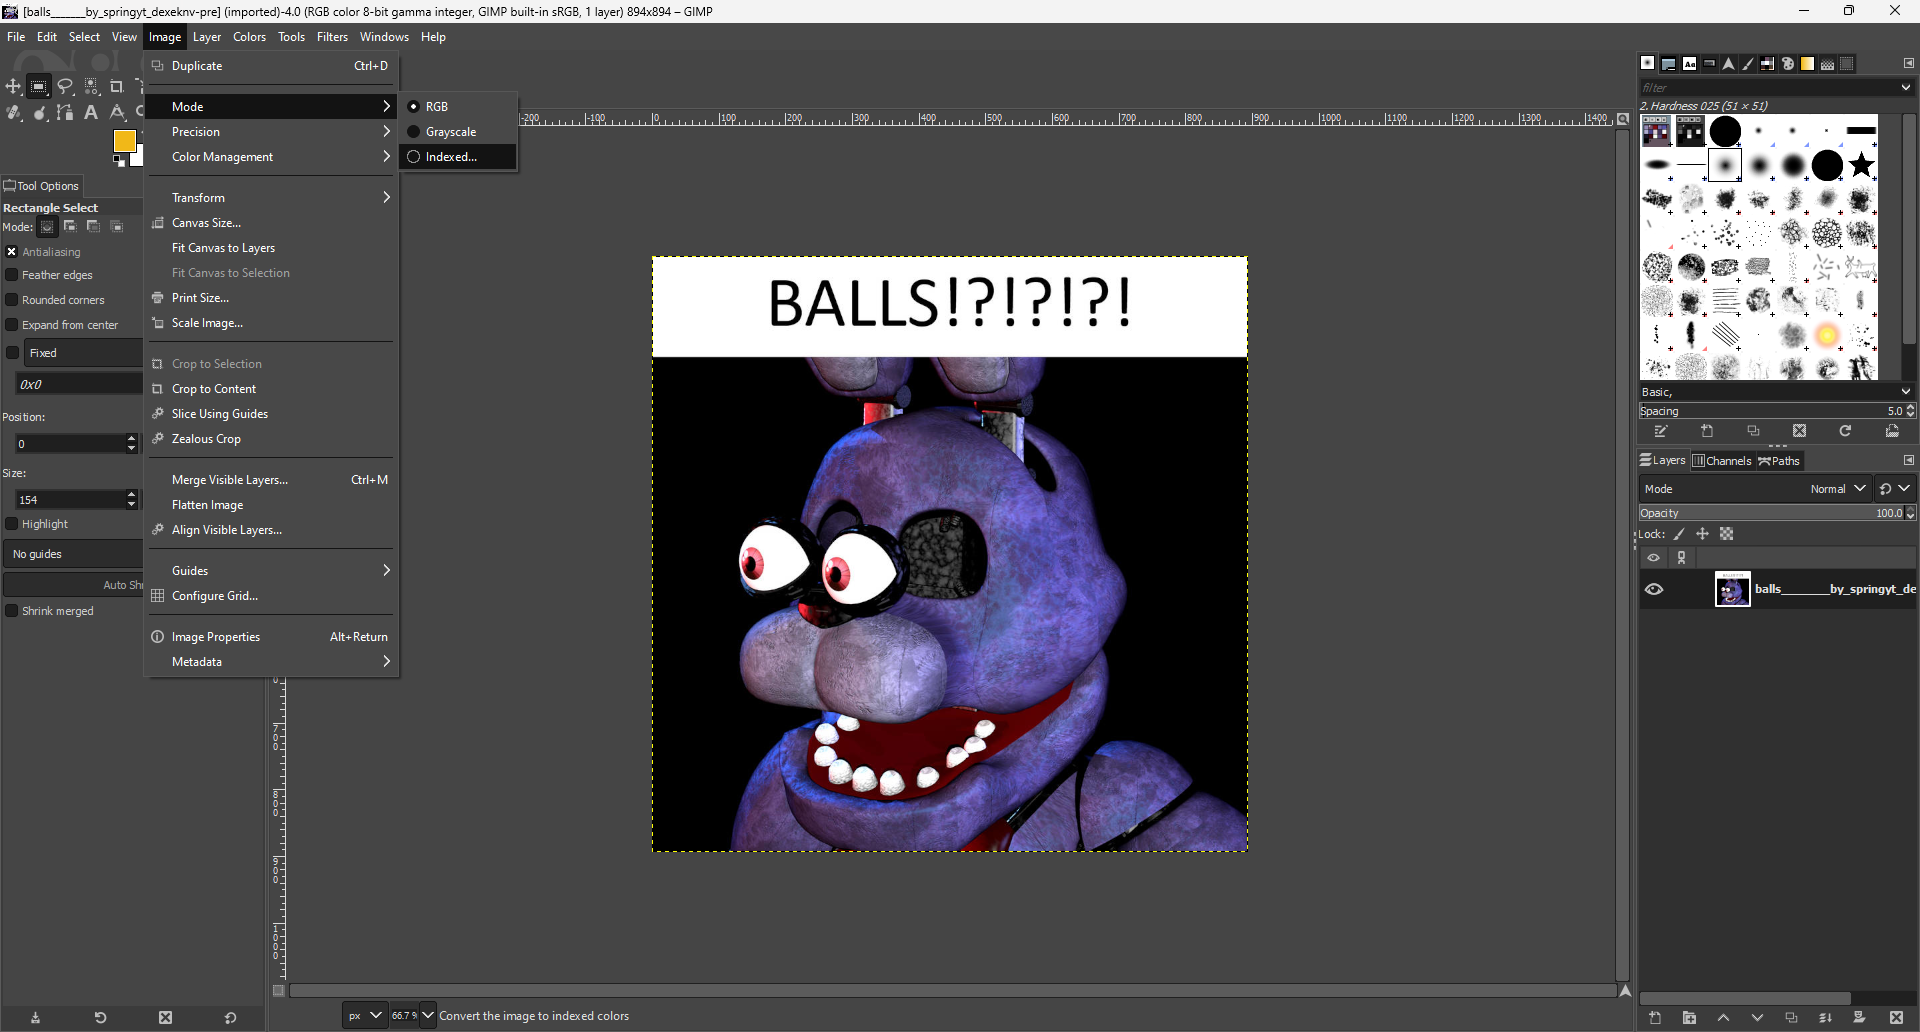Open the layer Mode Normal dropdown
The height and width of the screenshot is (1032, 1920).
point(1754,489)
